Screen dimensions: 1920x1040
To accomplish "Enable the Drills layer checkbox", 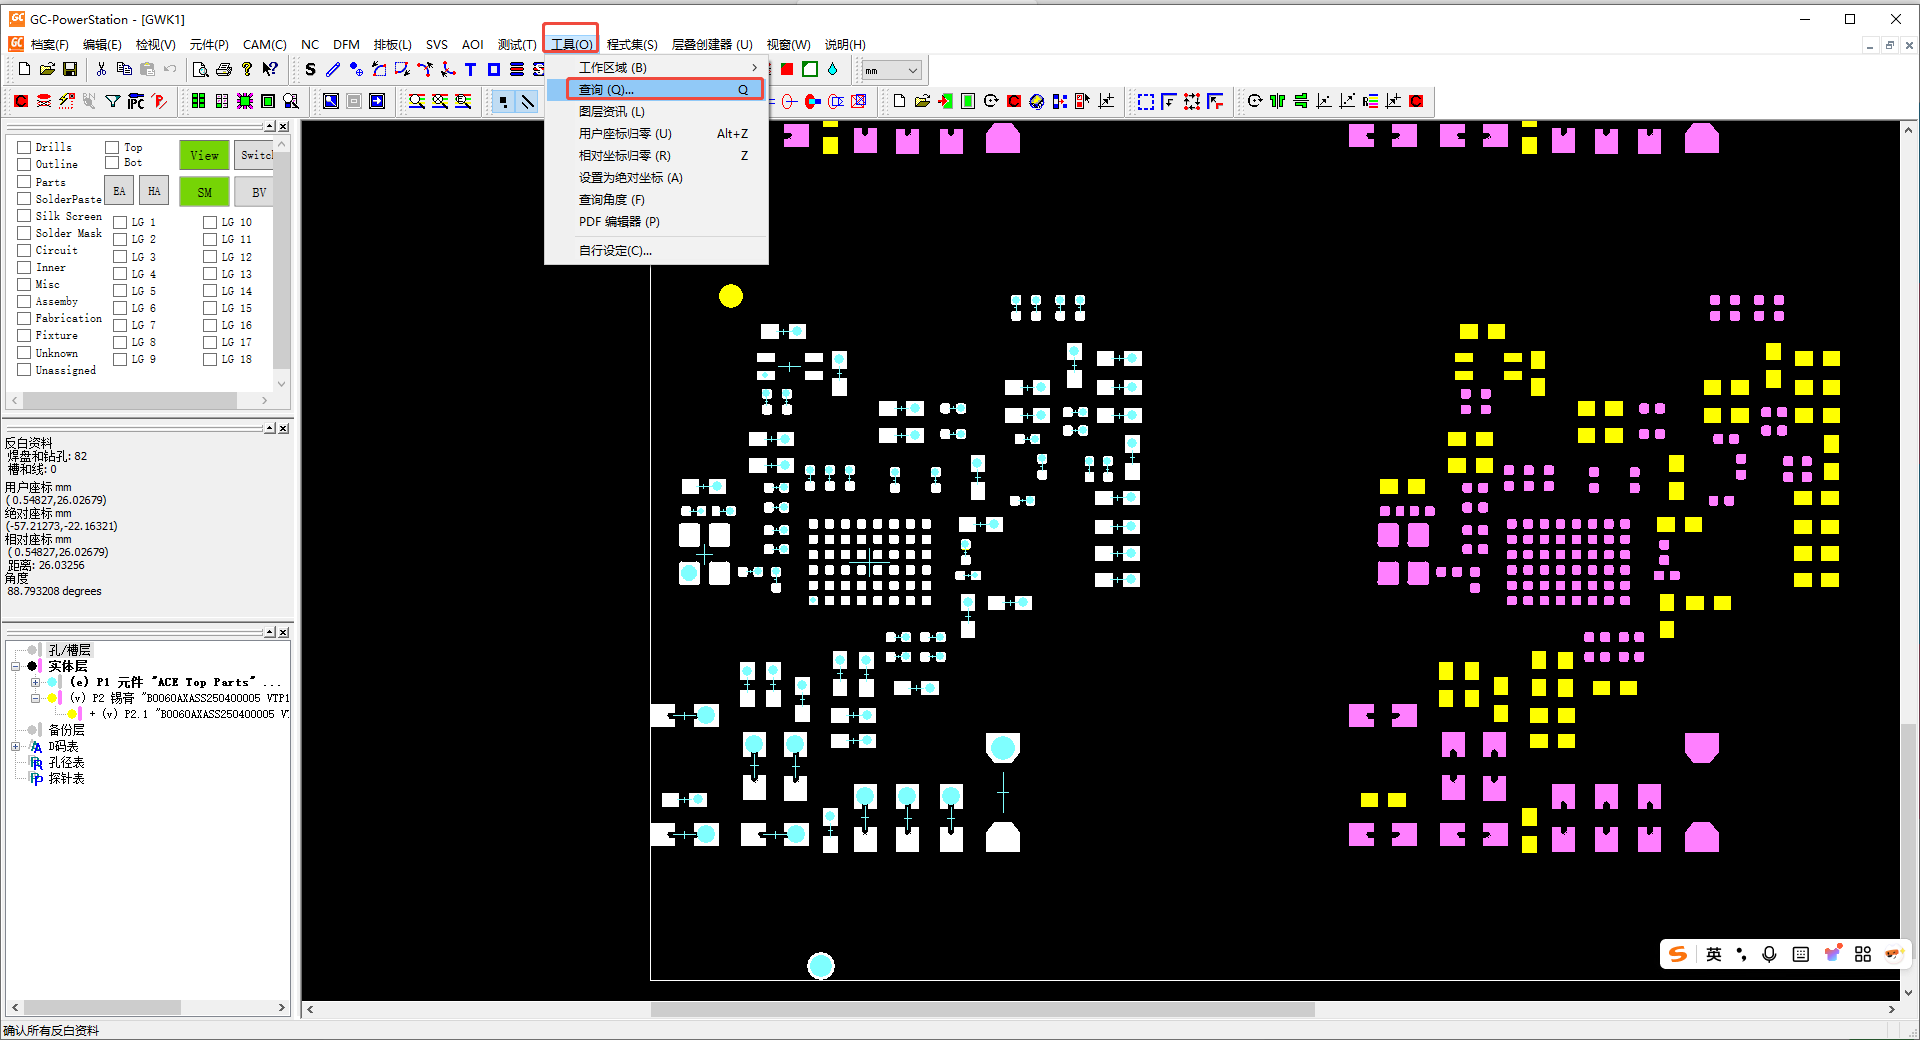I will point(24,147).
